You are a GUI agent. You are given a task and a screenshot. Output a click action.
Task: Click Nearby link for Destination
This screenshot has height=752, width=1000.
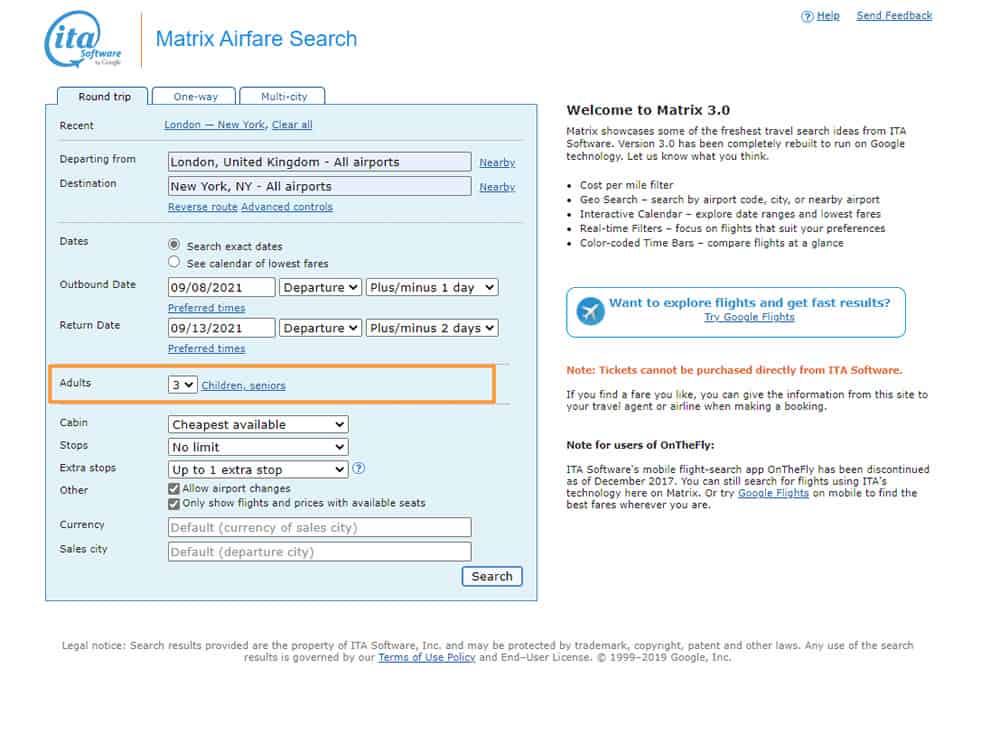[x=497, y=187]
